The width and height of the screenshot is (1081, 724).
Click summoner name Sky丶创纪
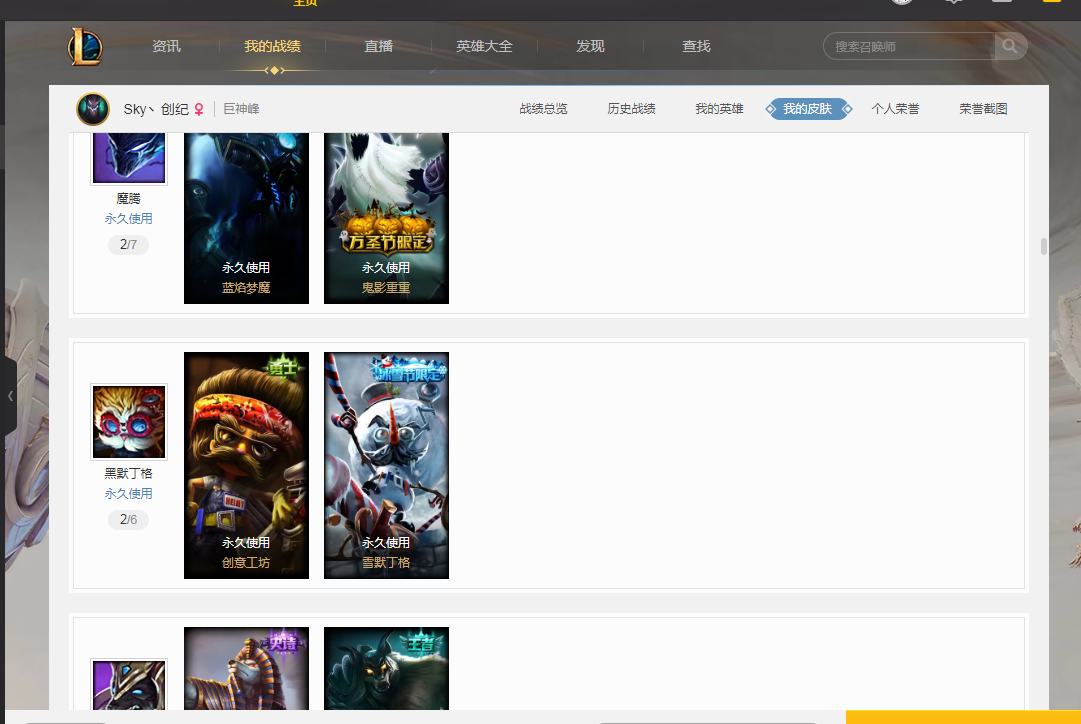pos(156,109)
